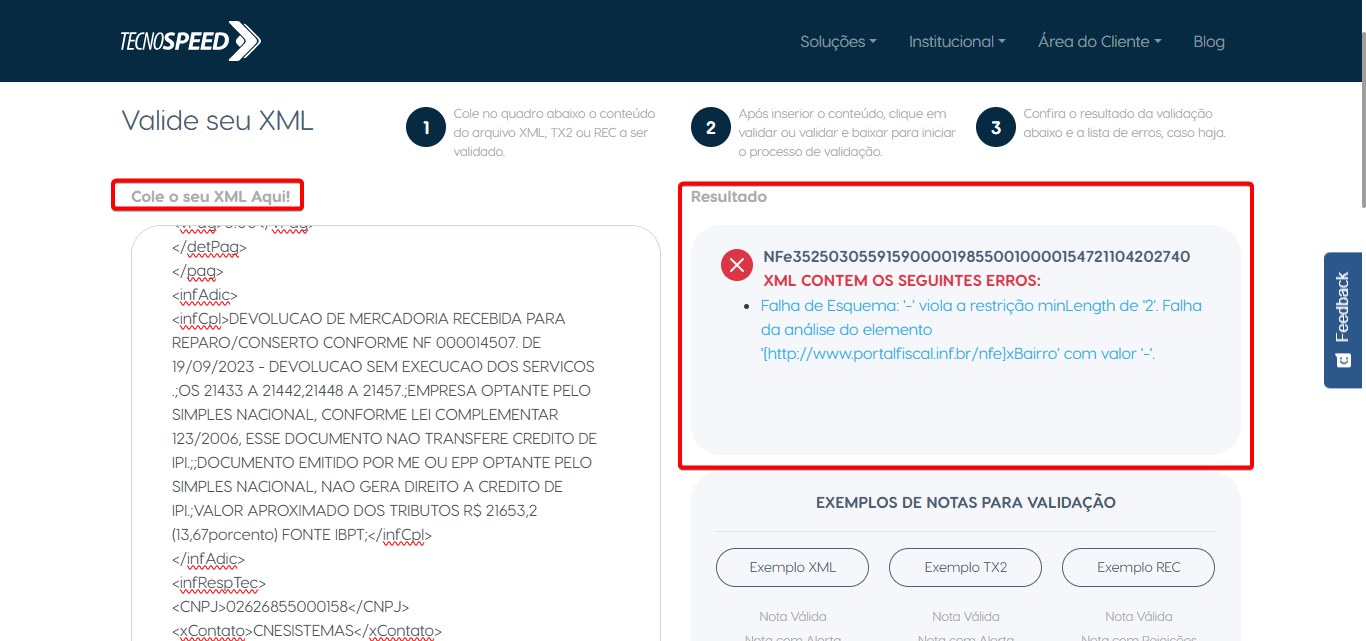Click the red X error icon

(x=737, y=265)
